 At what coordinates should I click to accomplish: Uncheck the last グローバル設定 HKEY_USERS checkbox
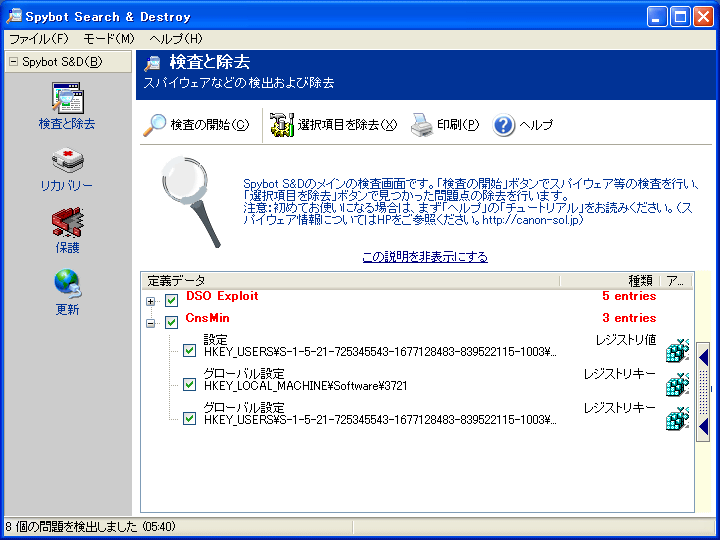[x=189, y=418]
